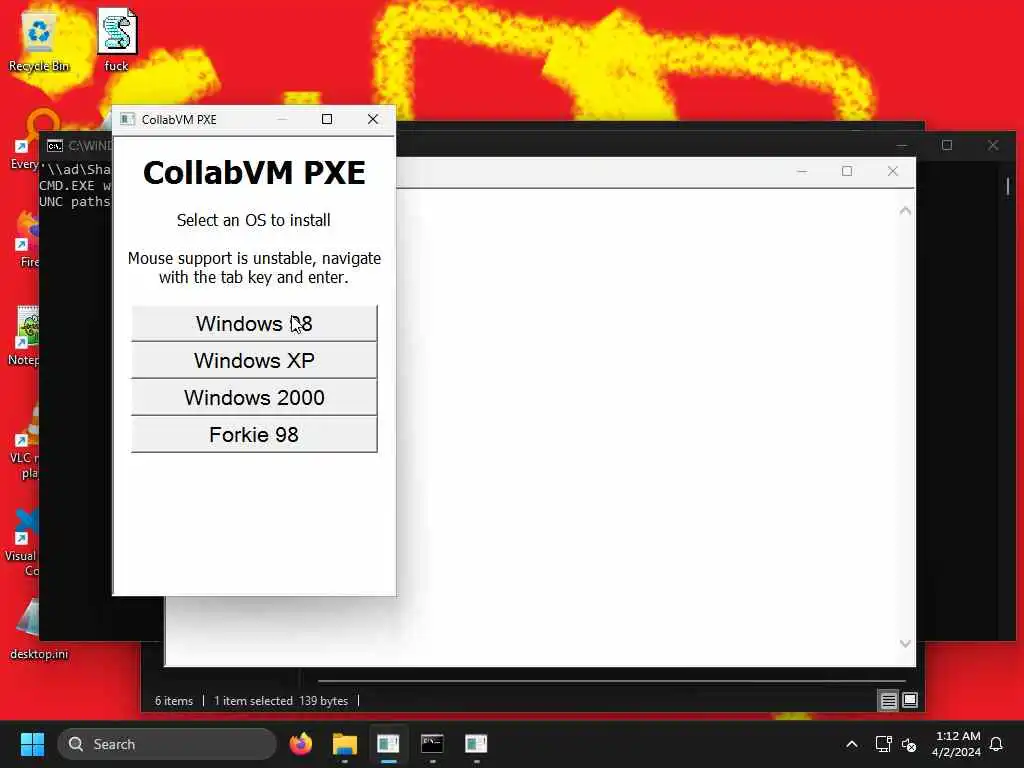The height and width of the screenshot is (768, 1024).
Task: Click the '6 items' status bar text
Action: (174, 701)
